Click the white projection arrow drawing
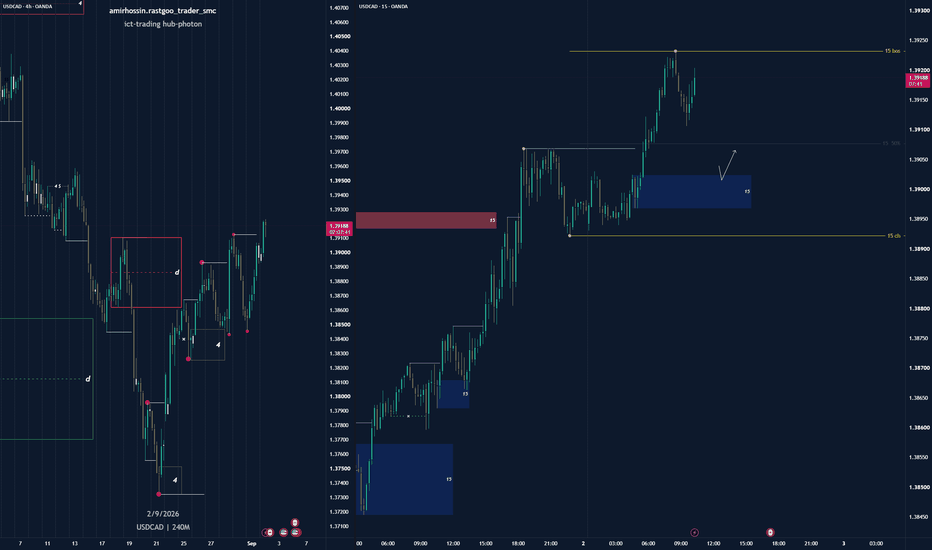Screen dimensions: 932x550 (x=728, y=165)
